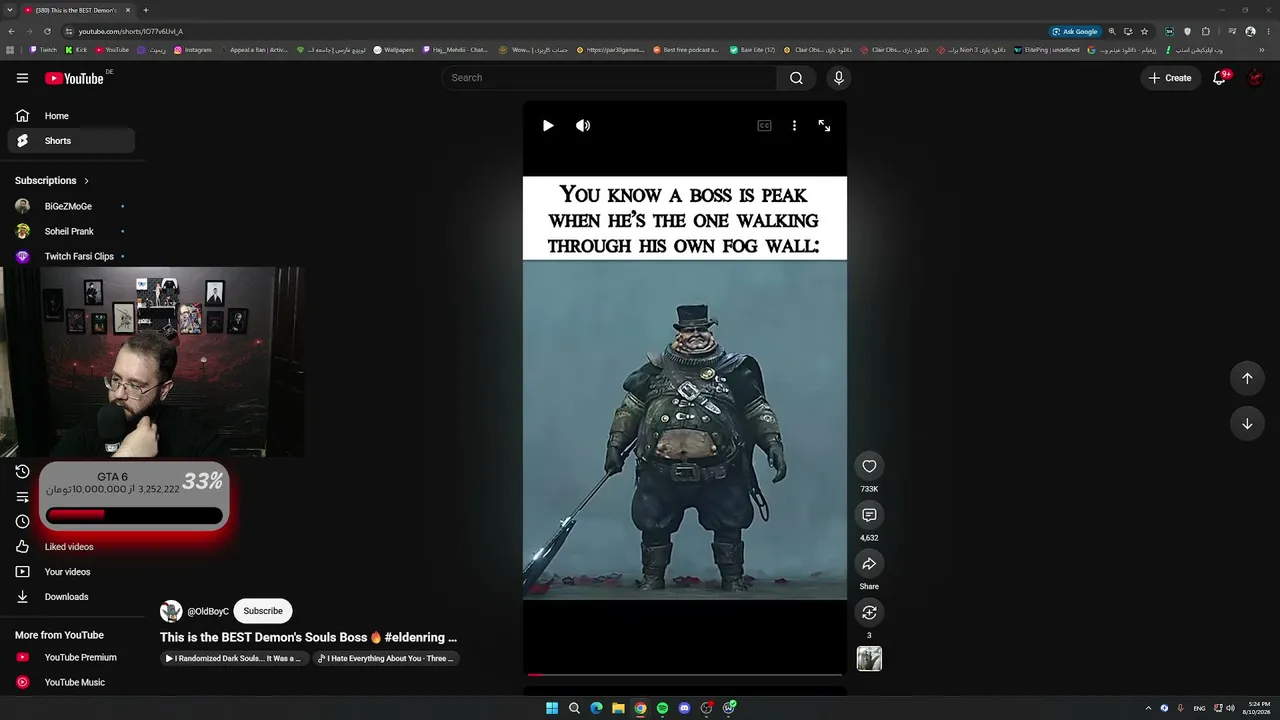Open the Wallpapers bookmark
Screen dimensions: 1280x720
pyautogui.click(x=394, y=50)
